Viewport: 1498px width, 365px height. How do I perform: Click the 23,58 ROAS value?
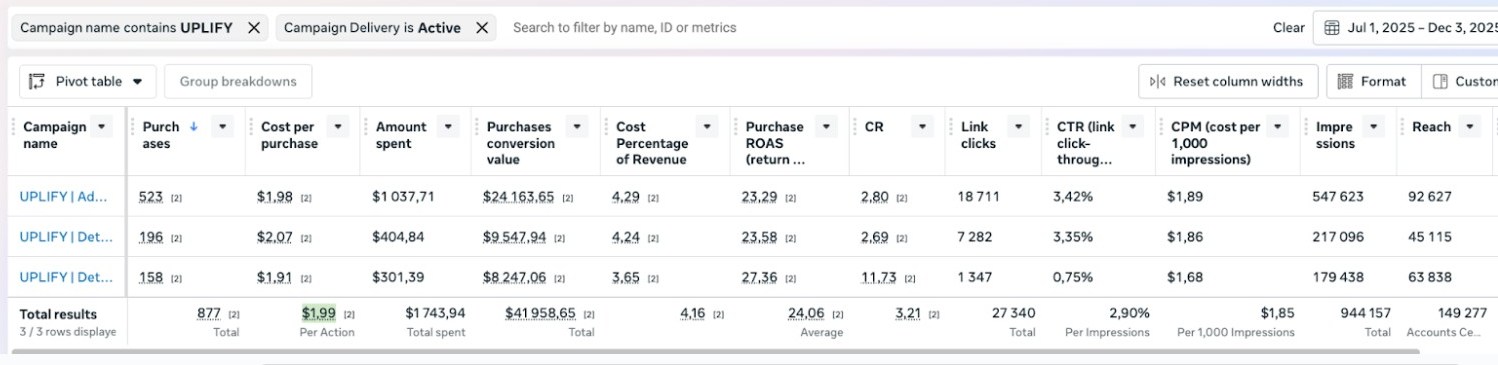[x=759, y=237]
